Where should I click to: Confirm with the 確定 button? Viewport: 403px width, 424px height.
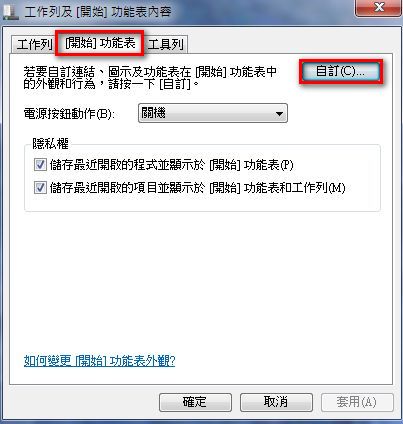[x=195, y=402]
